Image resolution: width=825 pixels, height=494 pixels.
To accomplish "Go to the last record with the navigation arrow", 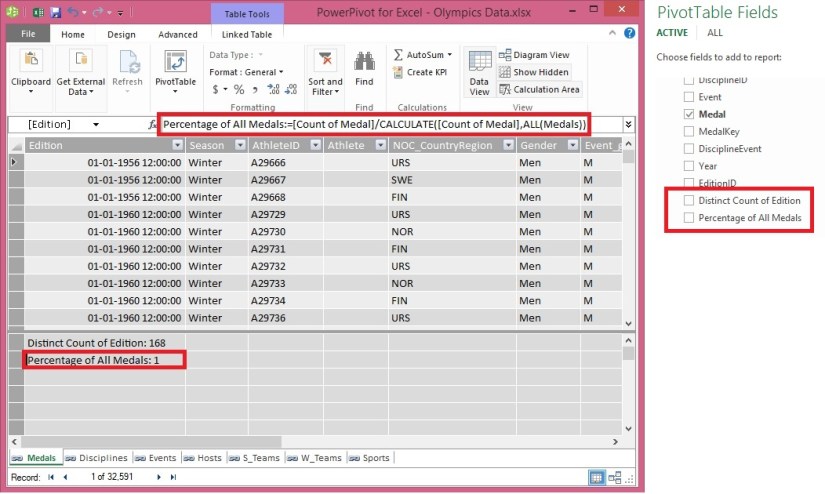I will click(173, 477).
